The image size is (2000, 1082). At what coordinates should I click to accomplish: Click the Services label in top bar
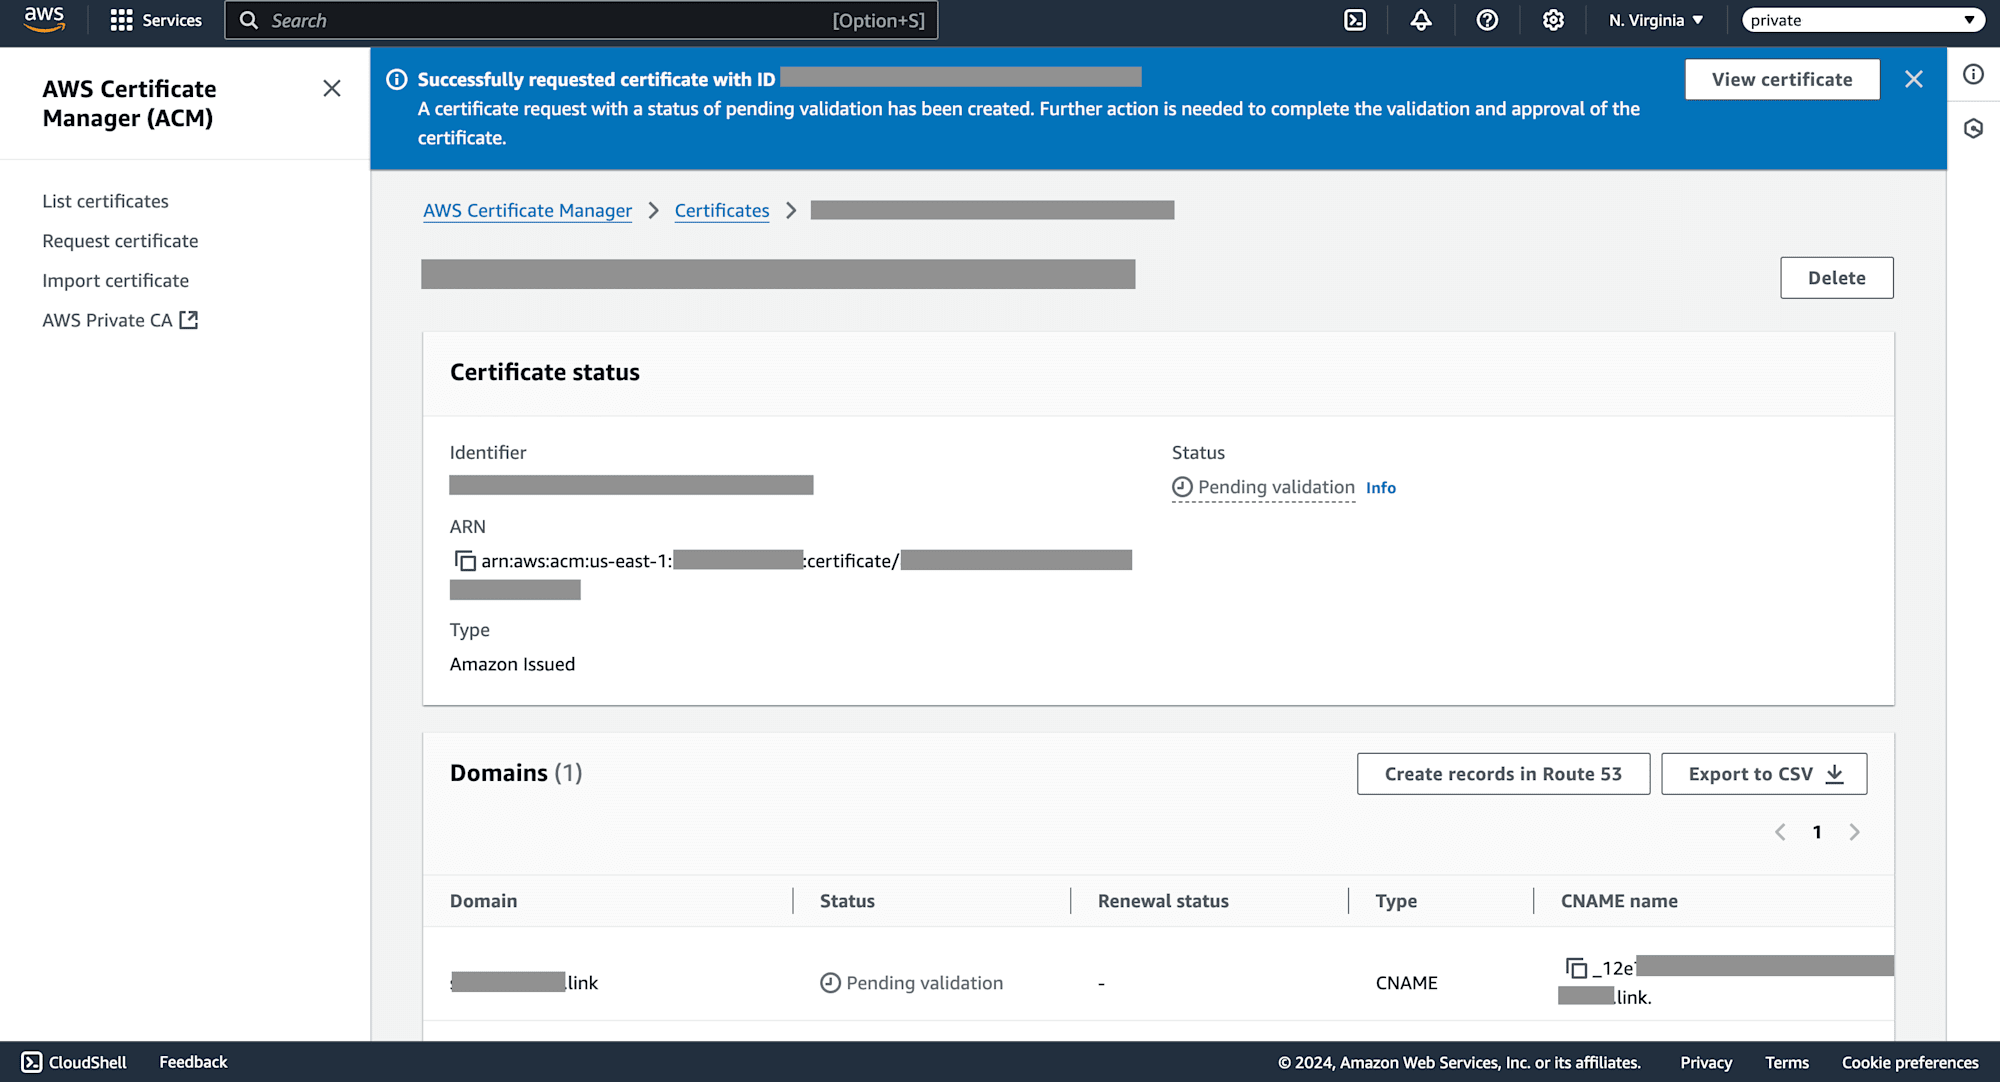point(172,20)
